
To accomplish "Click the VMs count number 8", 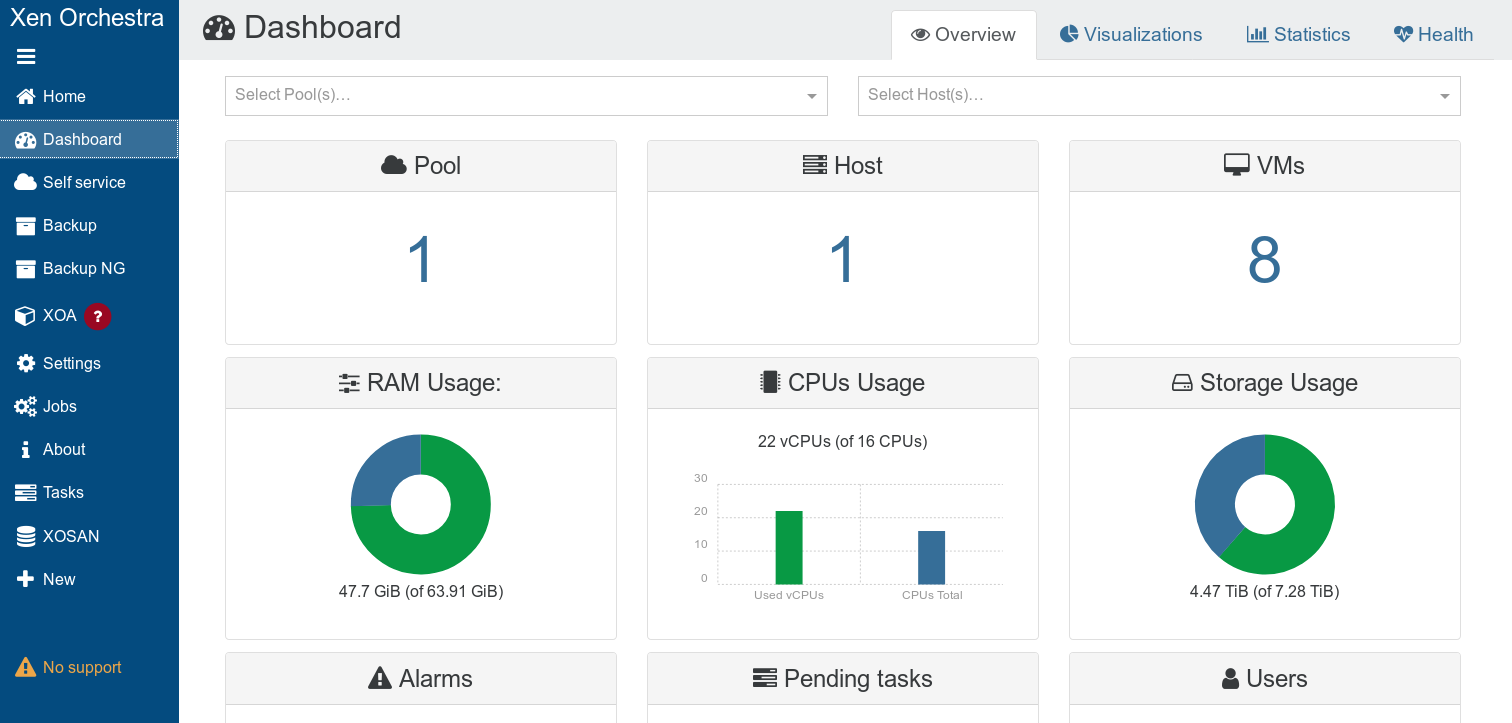I will point(1264,261).
